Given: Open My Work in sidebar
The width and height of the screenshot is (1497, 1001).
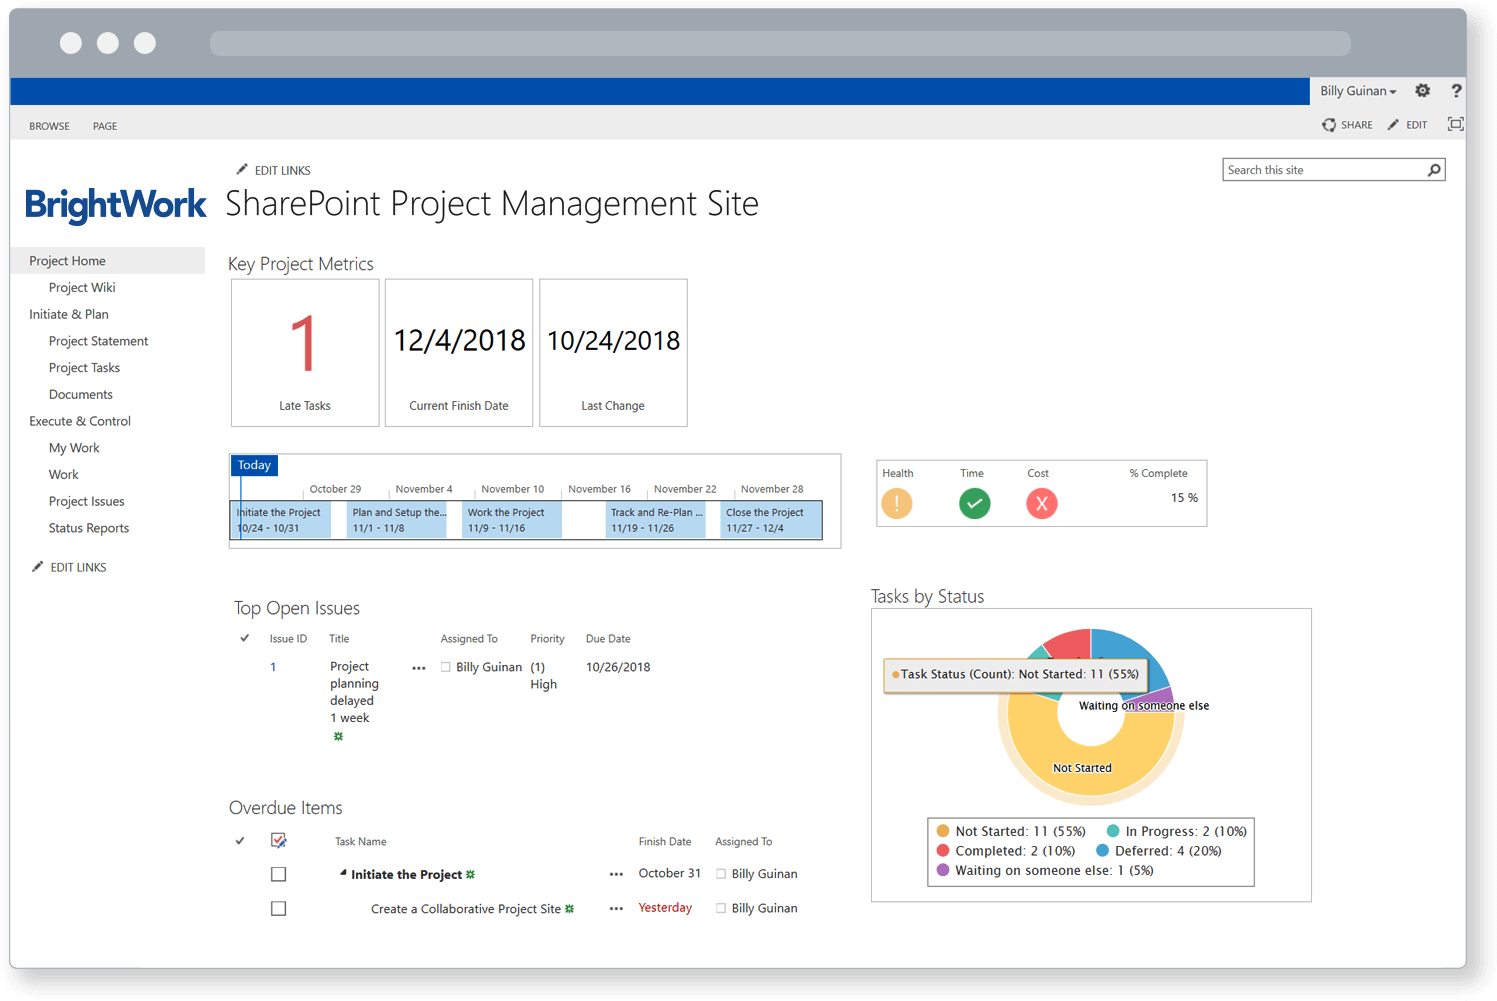Looking at the screenshot, I should pyautogui.click(x=74, y=448).
